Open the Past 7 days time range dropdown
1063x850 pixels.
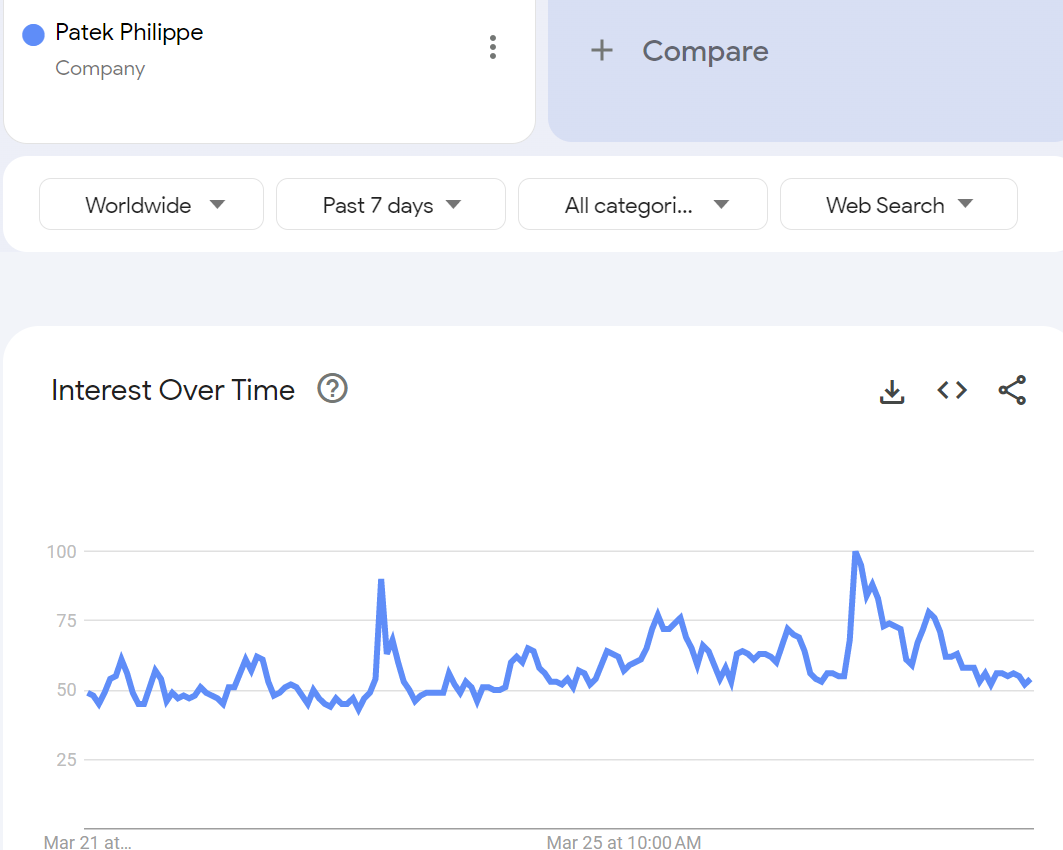(390, 205)
